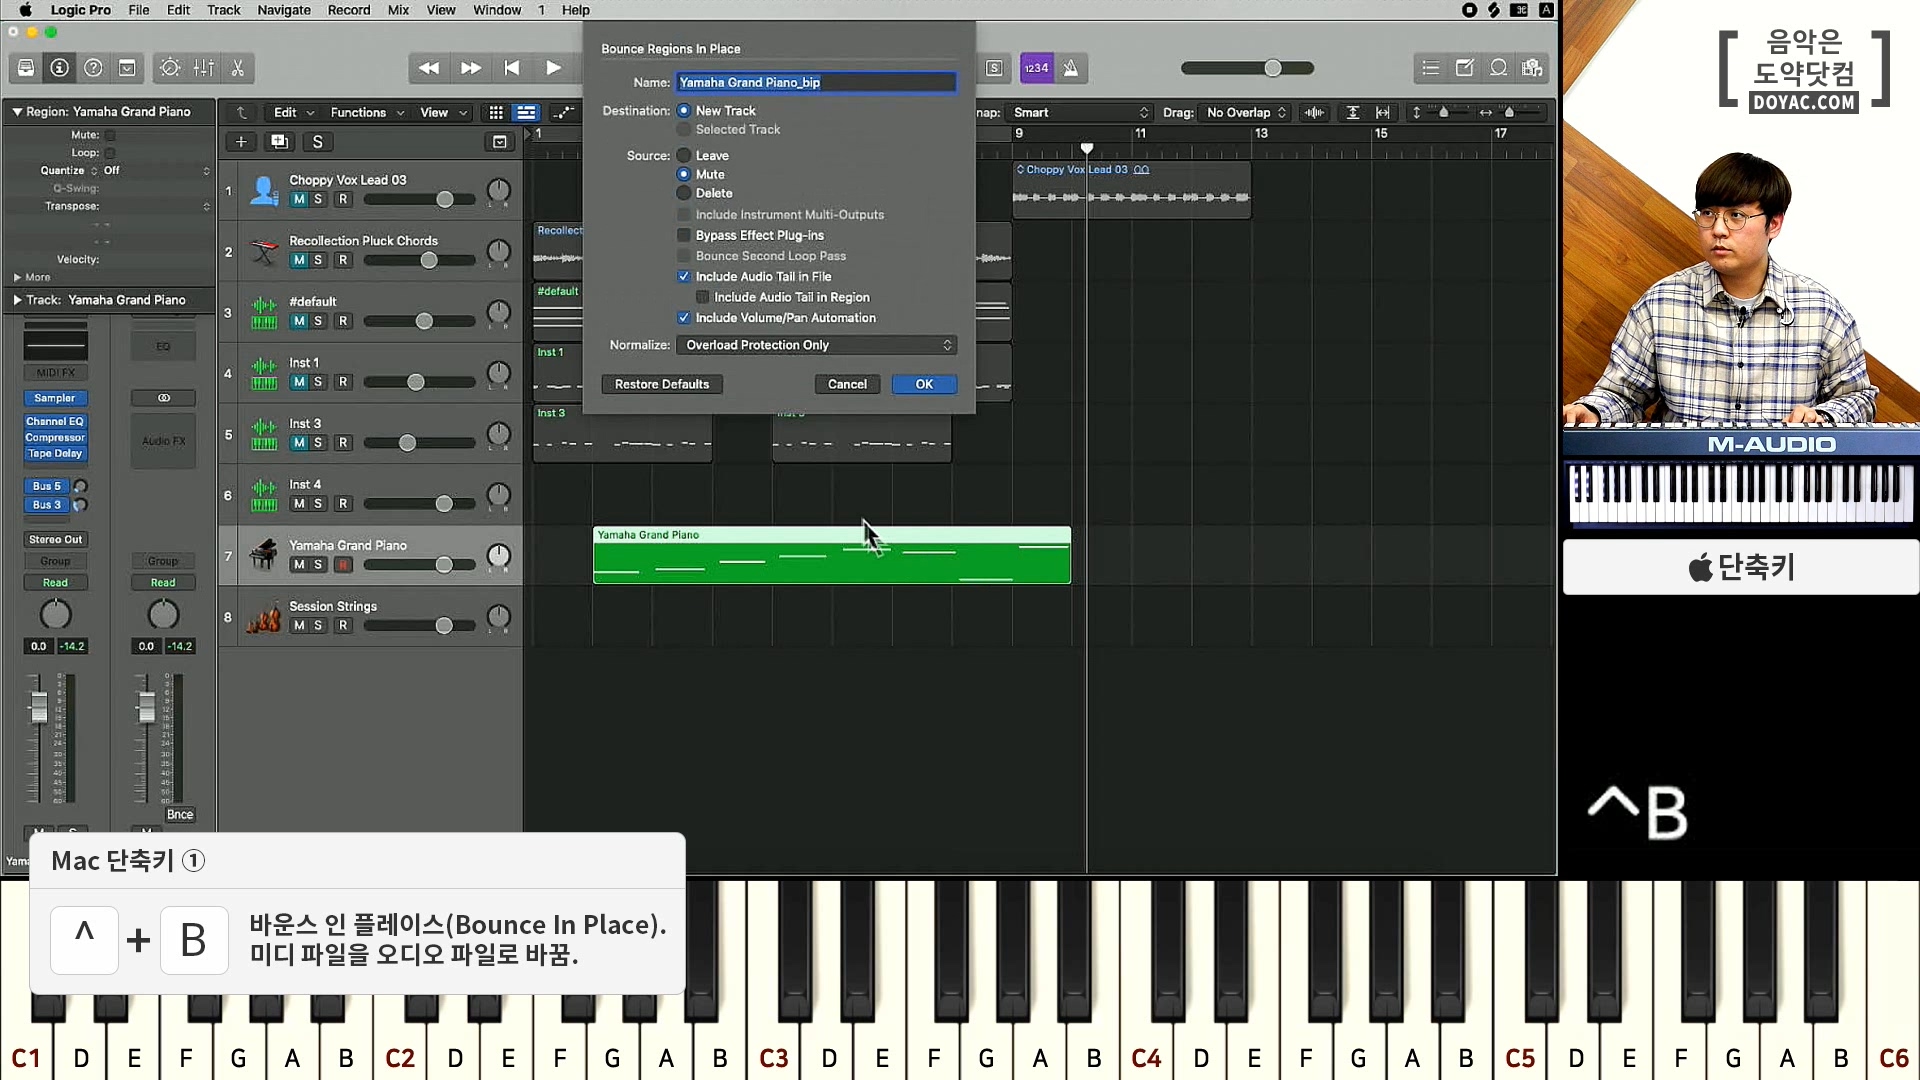The image size is (1920, 1080).
Task: Click Restore Defaults button
Action: tap(662, 384)
